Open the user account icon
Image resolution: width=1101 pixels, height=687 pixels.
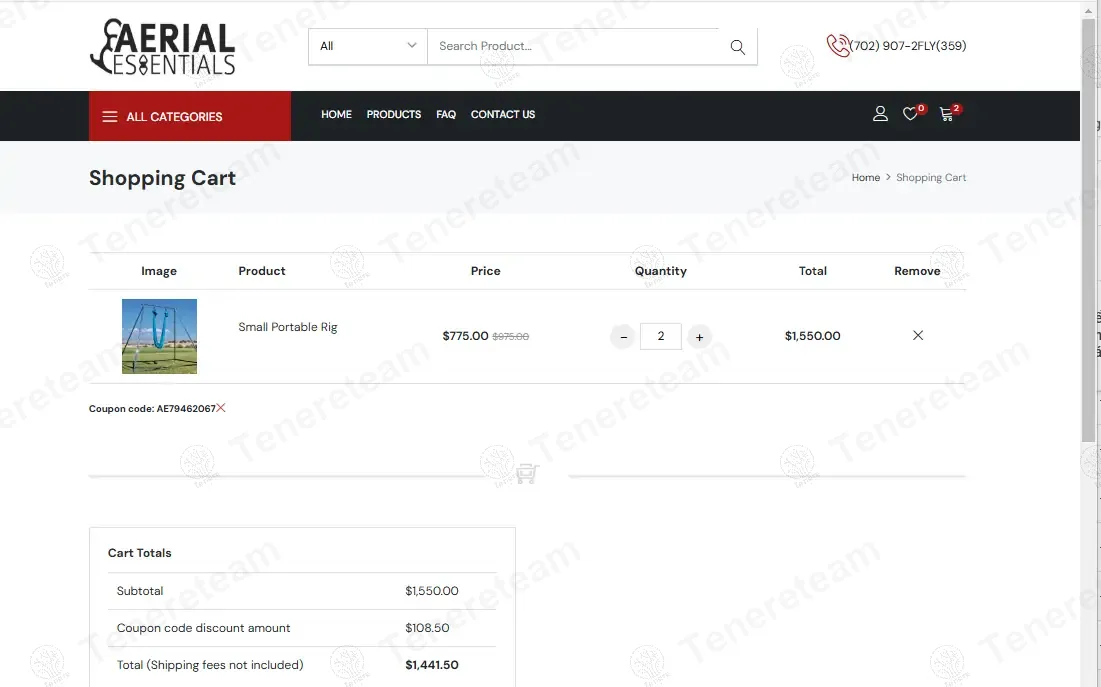(880, 114)
